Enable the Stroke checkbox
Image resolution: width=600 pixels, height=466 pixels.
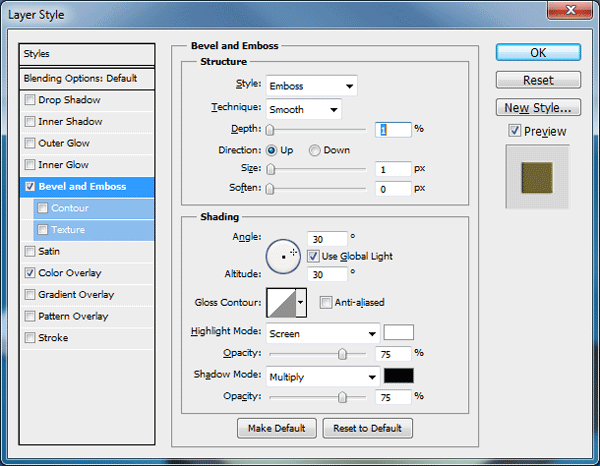tap(29, 338)
